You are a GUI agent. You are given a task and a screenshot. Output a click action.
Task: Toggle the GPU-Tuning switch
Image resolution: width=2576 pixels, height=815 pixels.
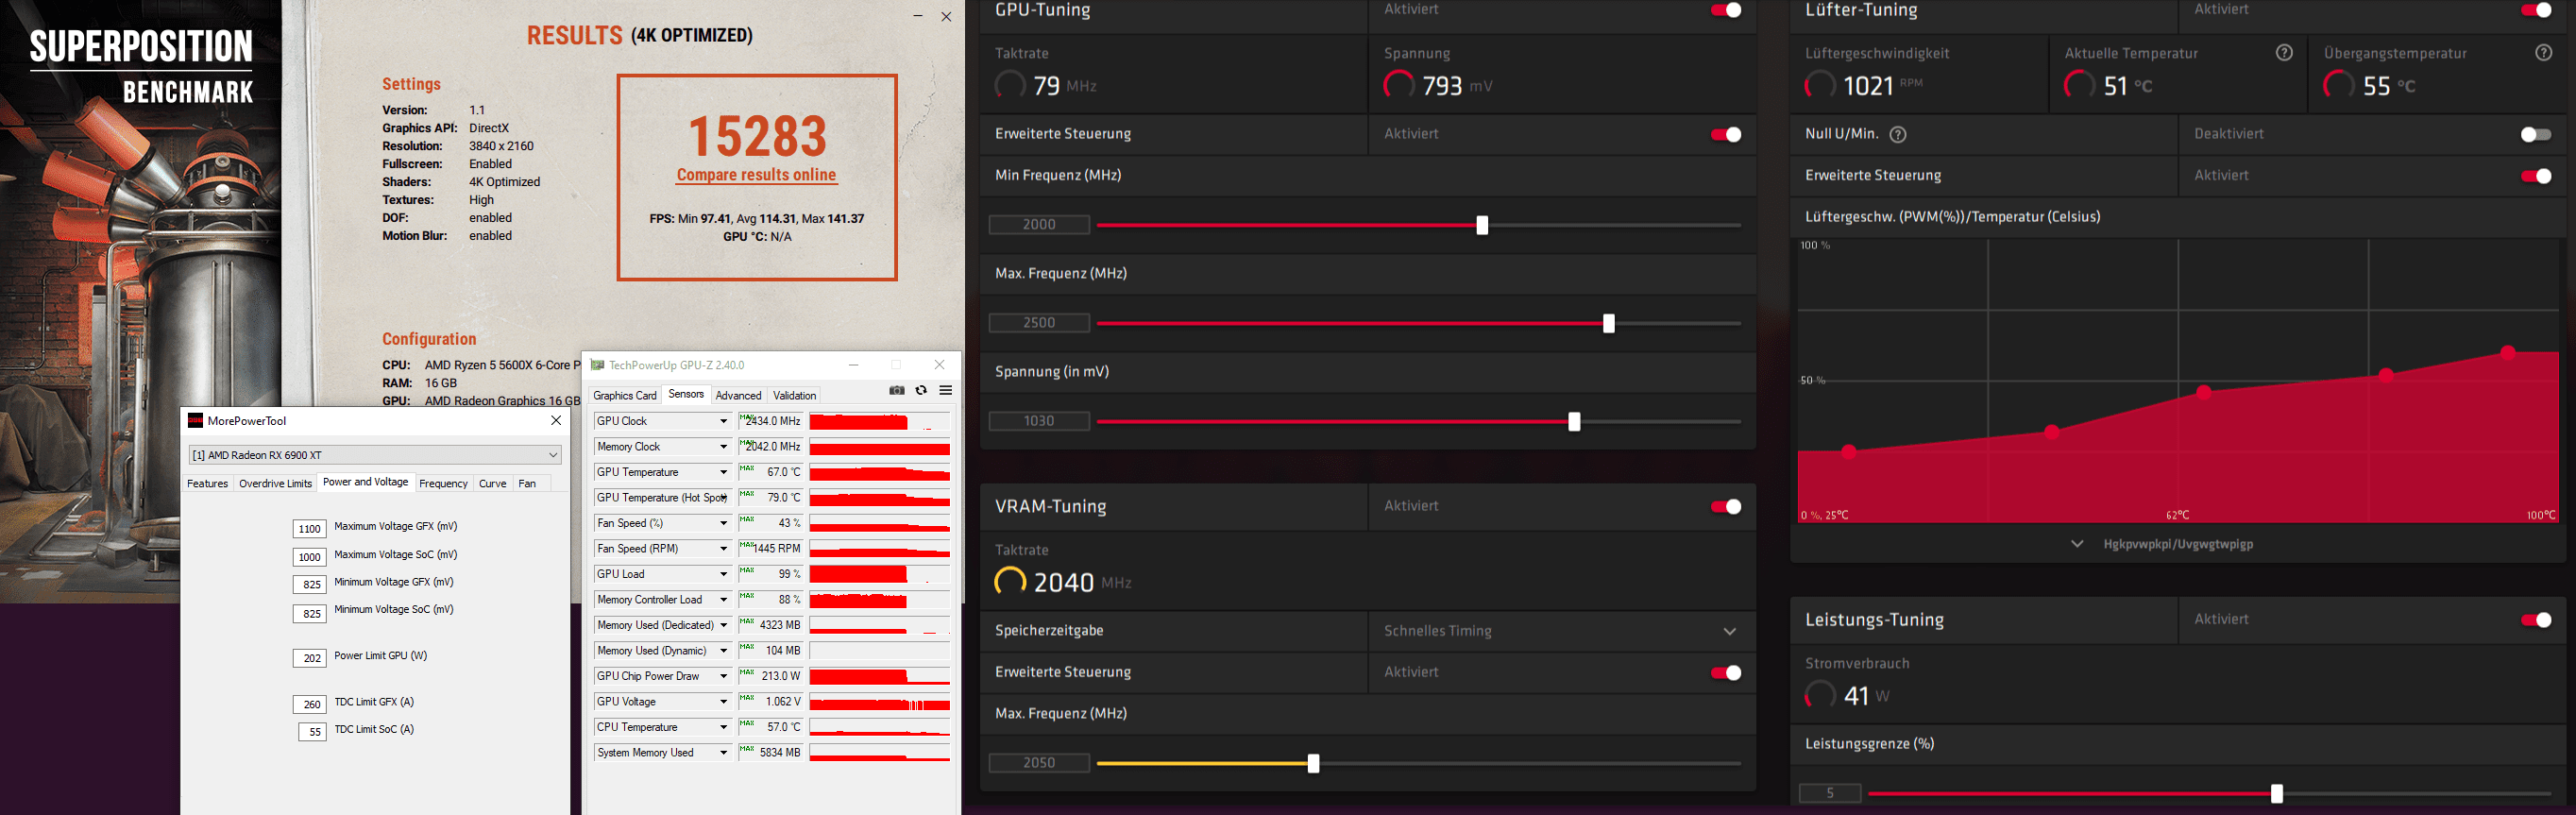click(x=1726, y=10)
